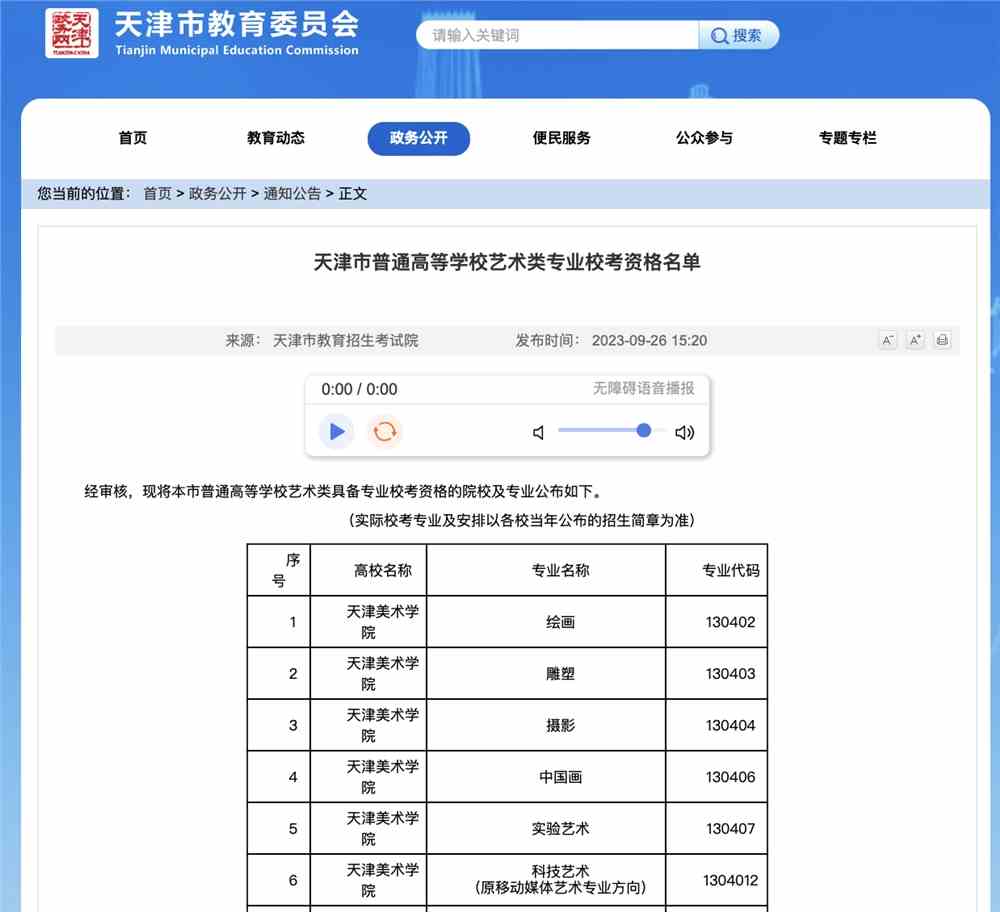Go to 首页 in the breadcrumb
1000x912 pixels.
pos(158,194)
